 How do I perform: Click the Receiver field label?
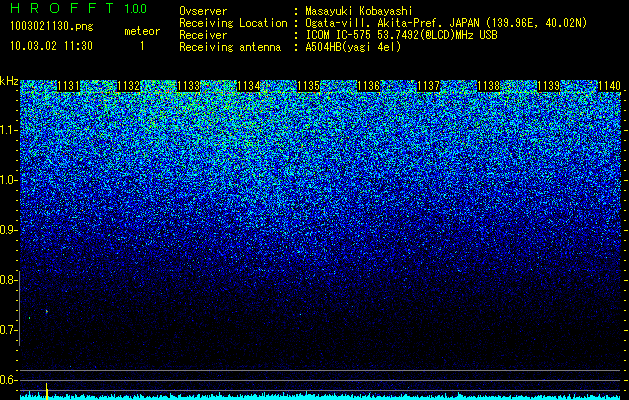click(x=203, y=35)
